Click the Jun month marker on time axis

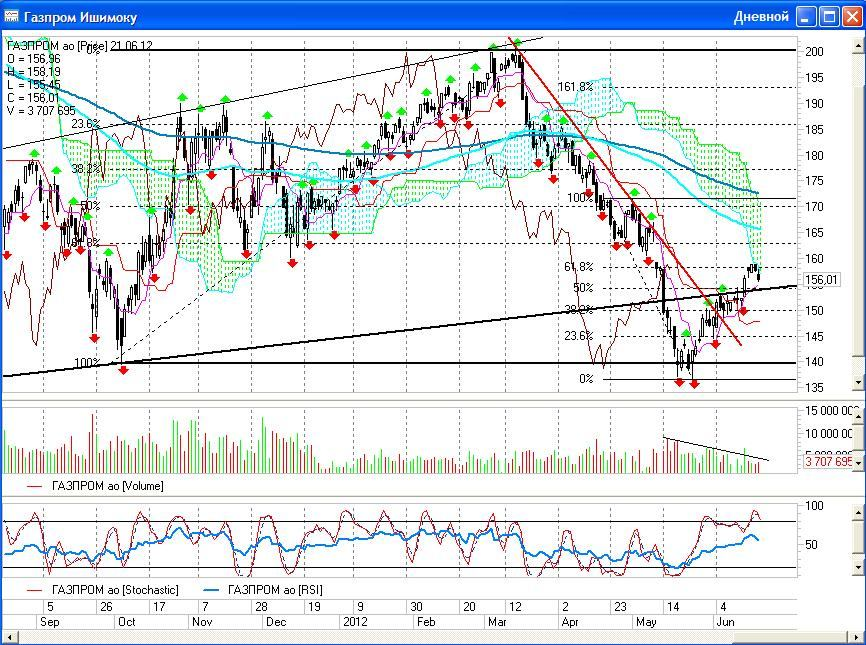pos(725,622)
